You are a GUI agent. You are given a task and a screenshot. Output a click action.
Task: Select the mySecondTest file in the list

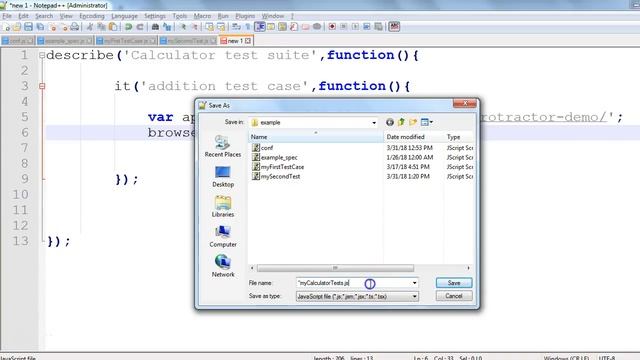coord(276,176)
